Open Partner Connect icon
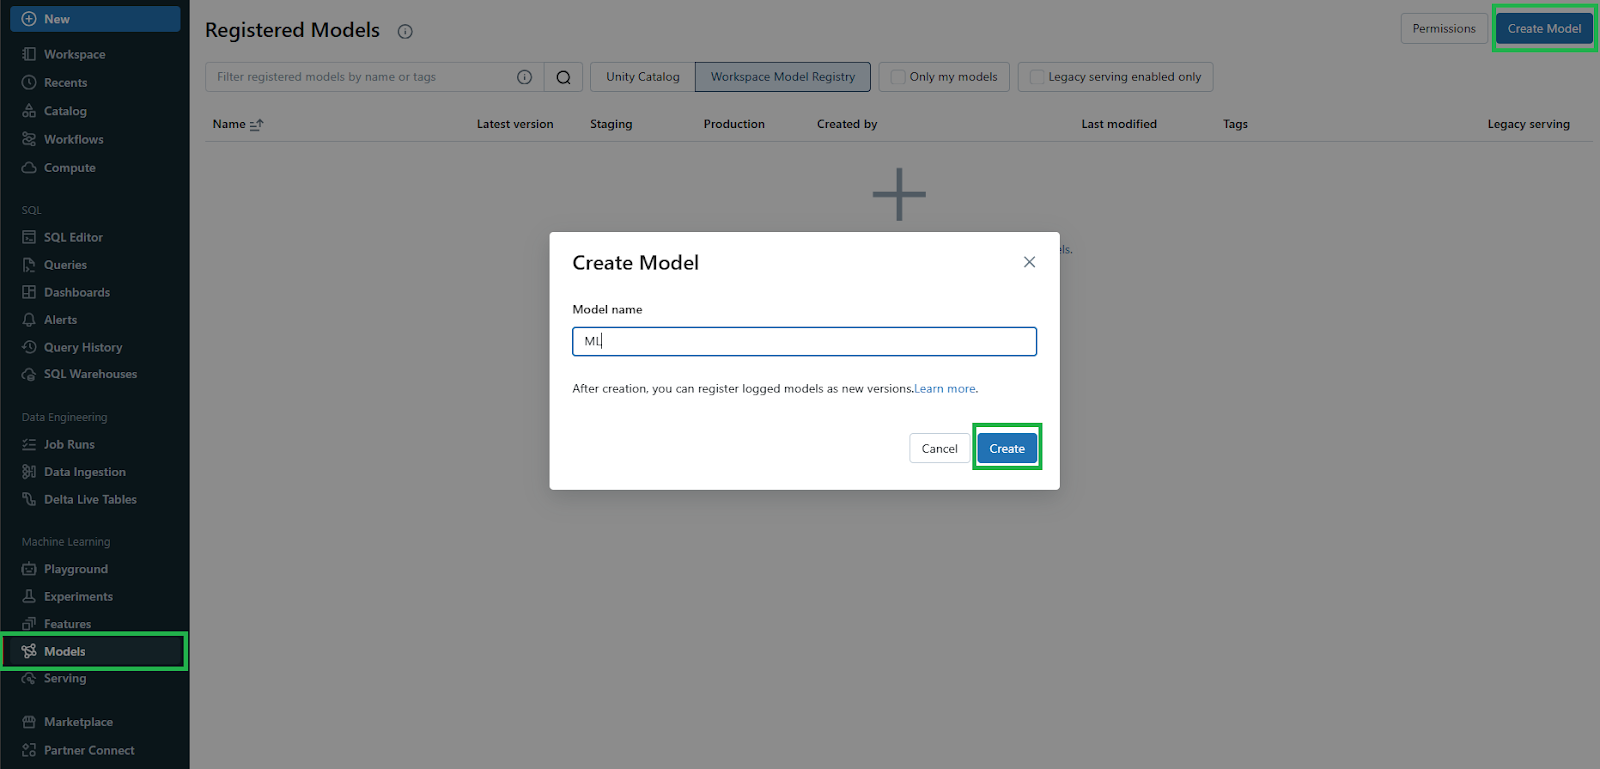Screen dimensions: 1600x769 pos(29,750)
